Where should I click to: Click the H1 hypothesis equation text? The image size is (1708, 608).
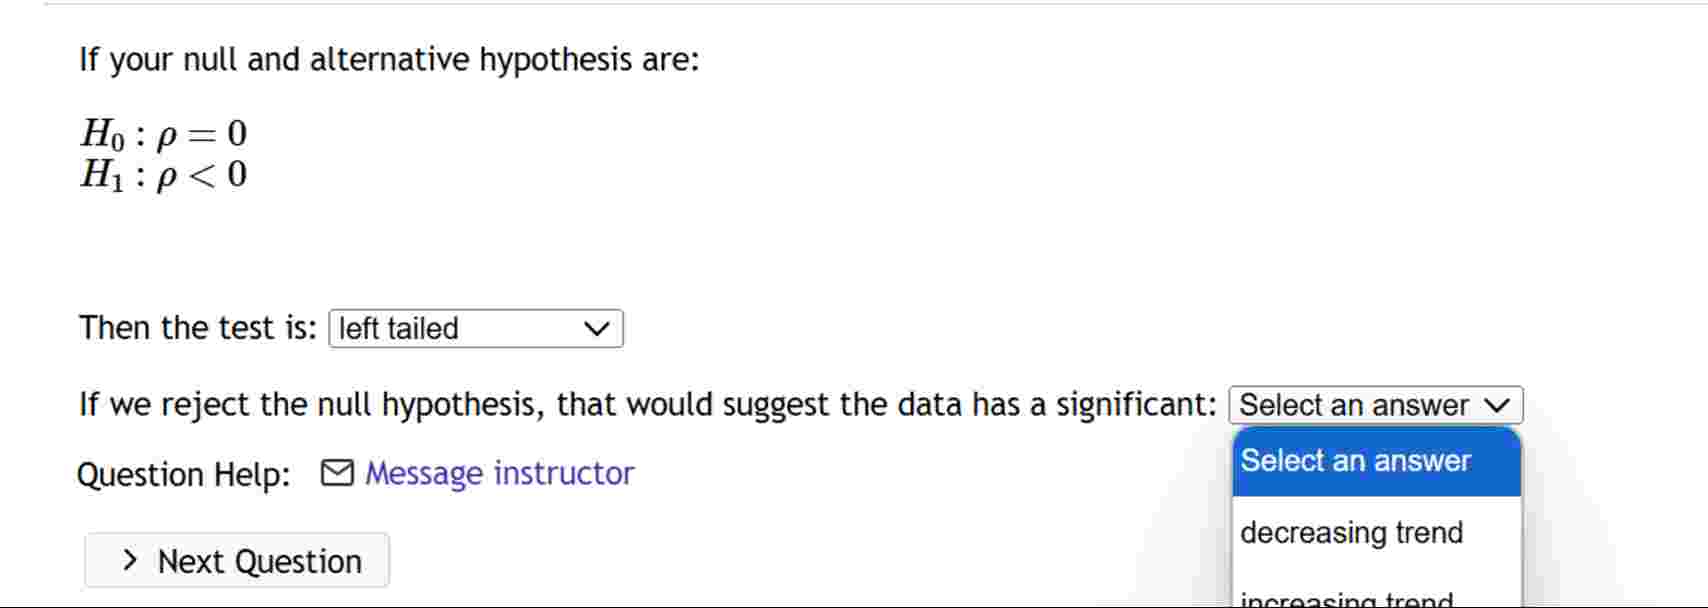[x=163, y=175]
